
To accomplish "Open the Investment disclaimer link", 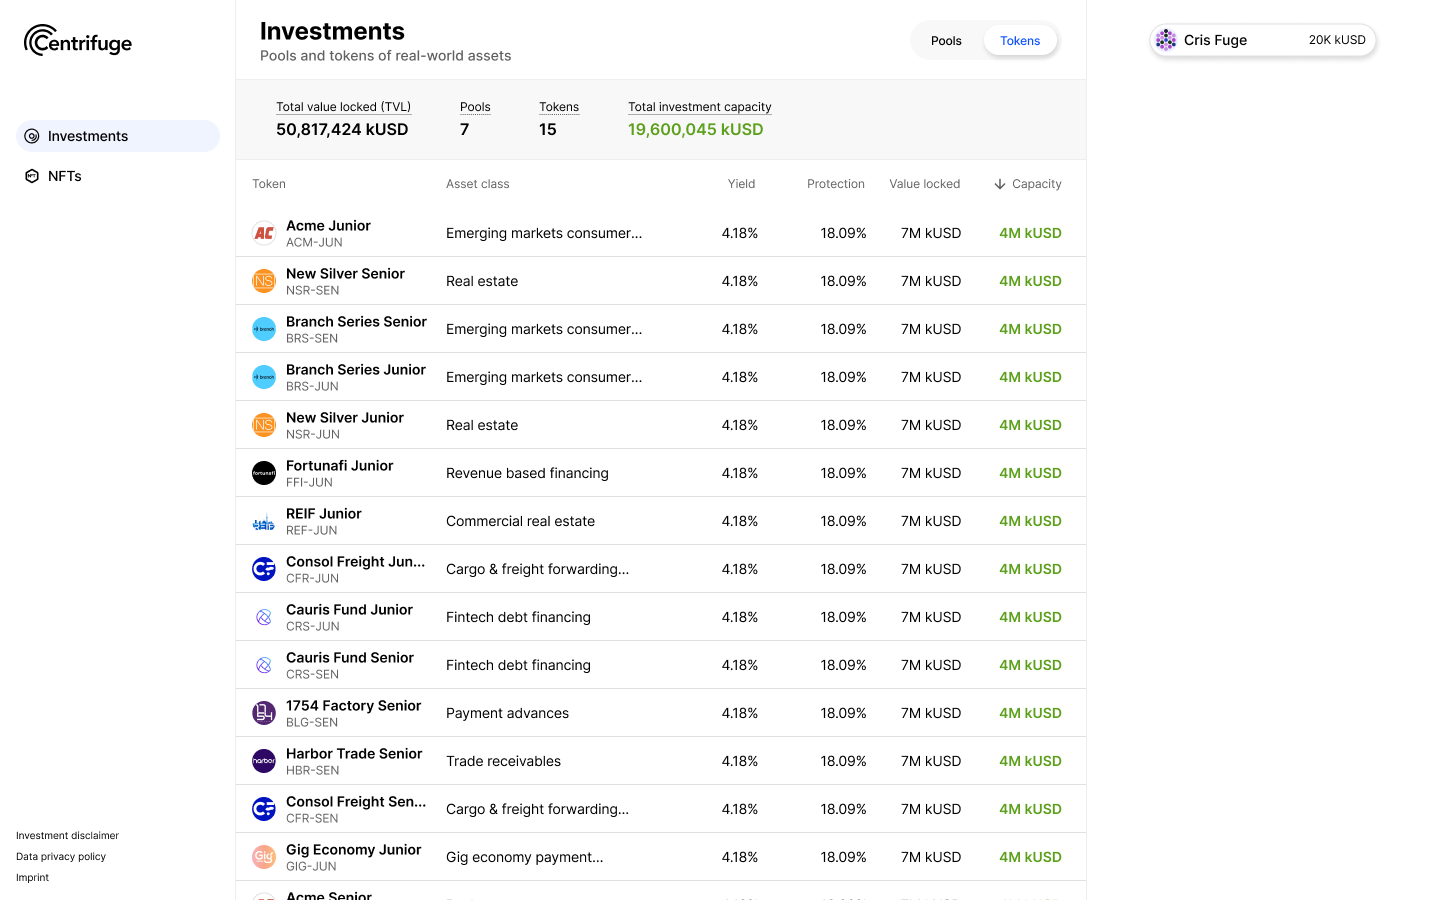I will [67, 836].
